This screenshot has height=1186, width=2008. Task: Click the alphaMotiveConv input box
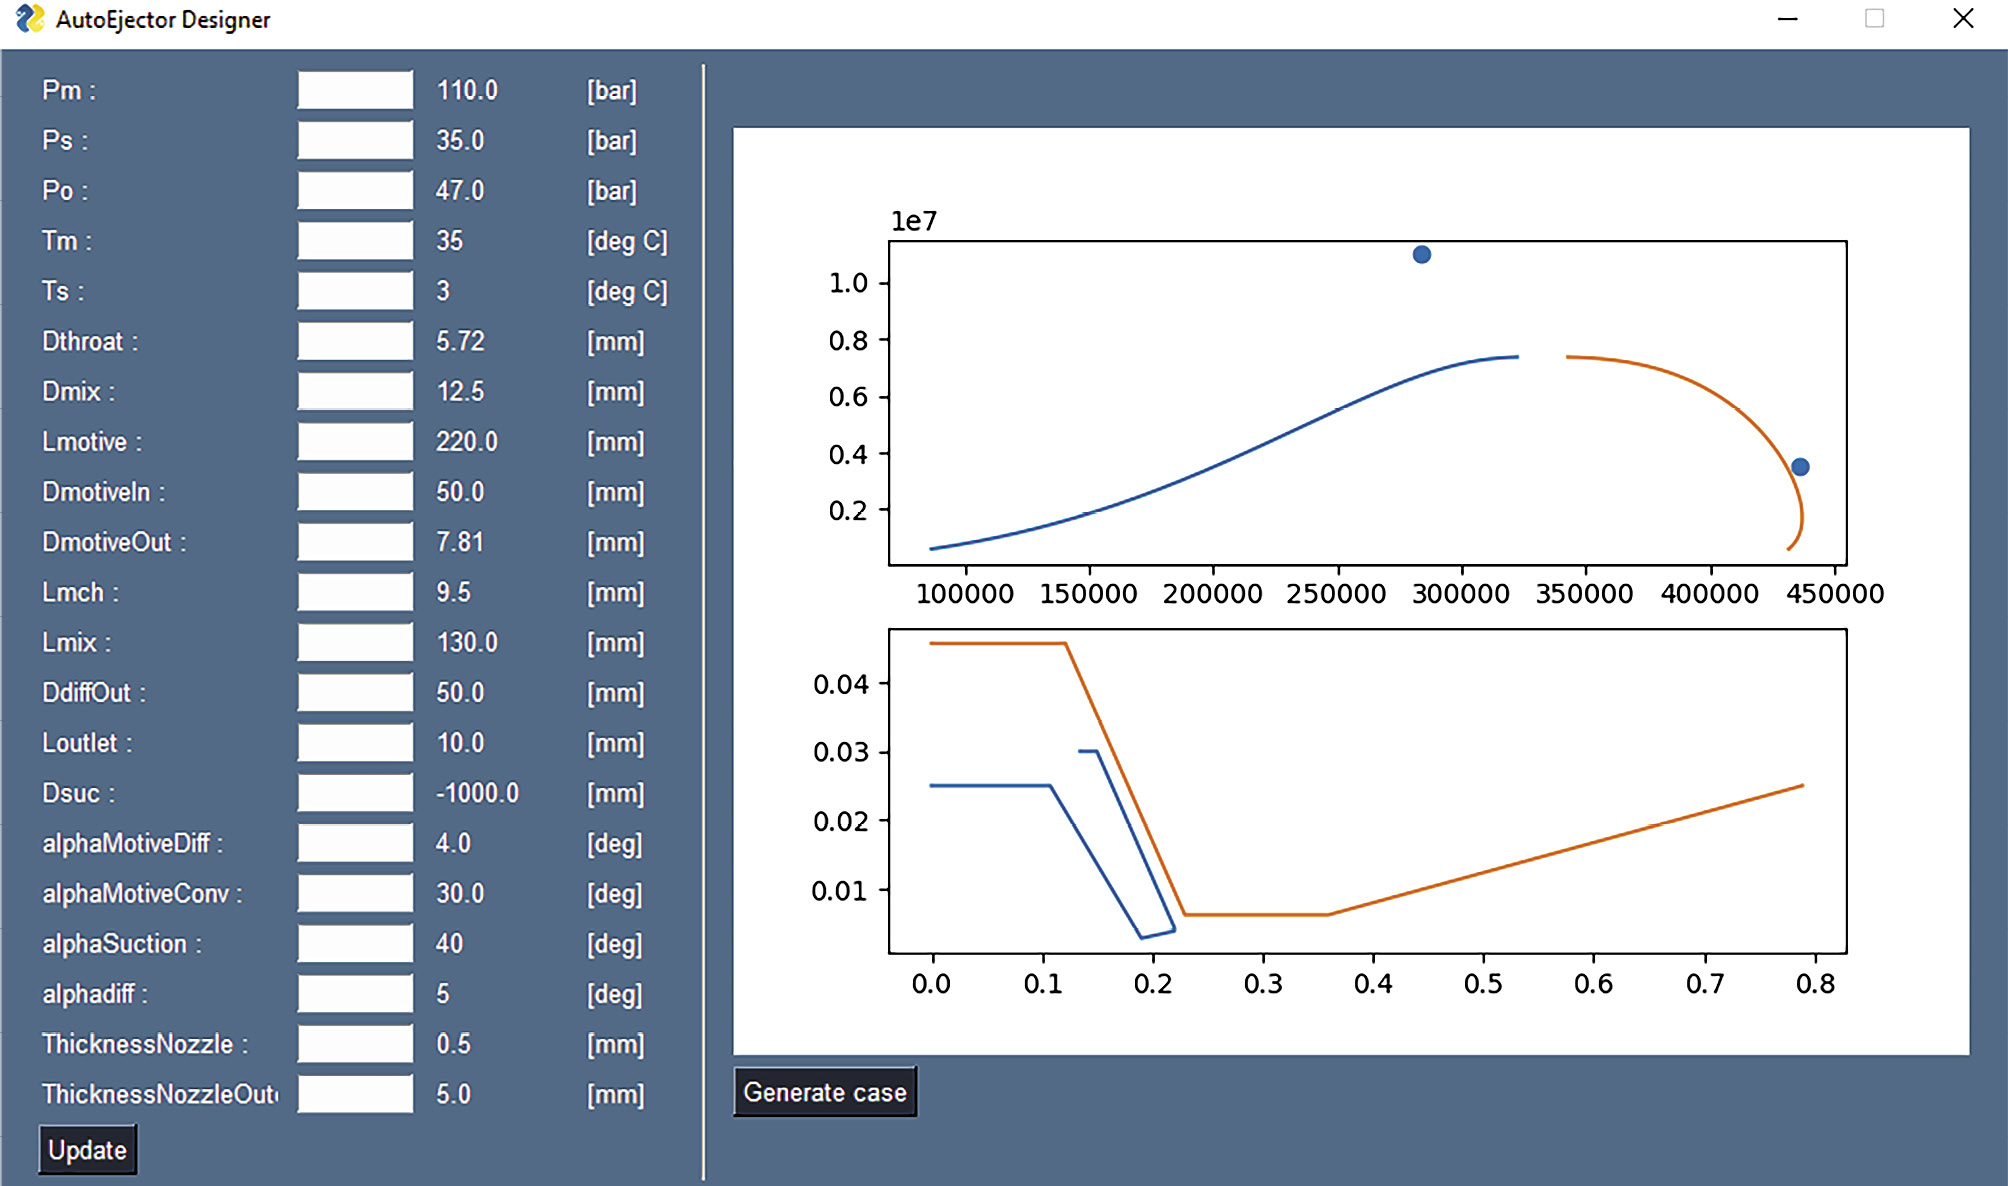[x=355, y=893]
